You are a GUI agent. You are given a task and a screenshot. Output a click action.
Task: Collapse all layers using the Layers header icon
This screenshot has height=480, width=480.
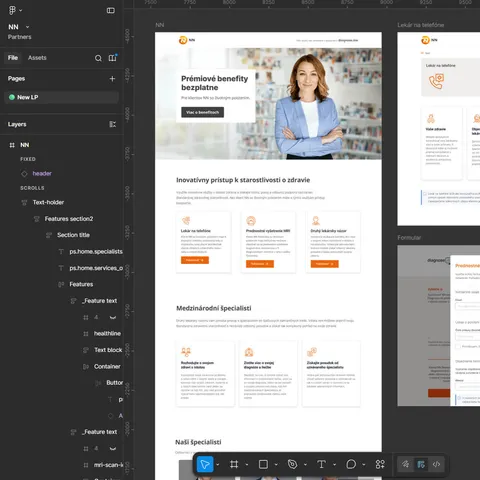[113, 124]
